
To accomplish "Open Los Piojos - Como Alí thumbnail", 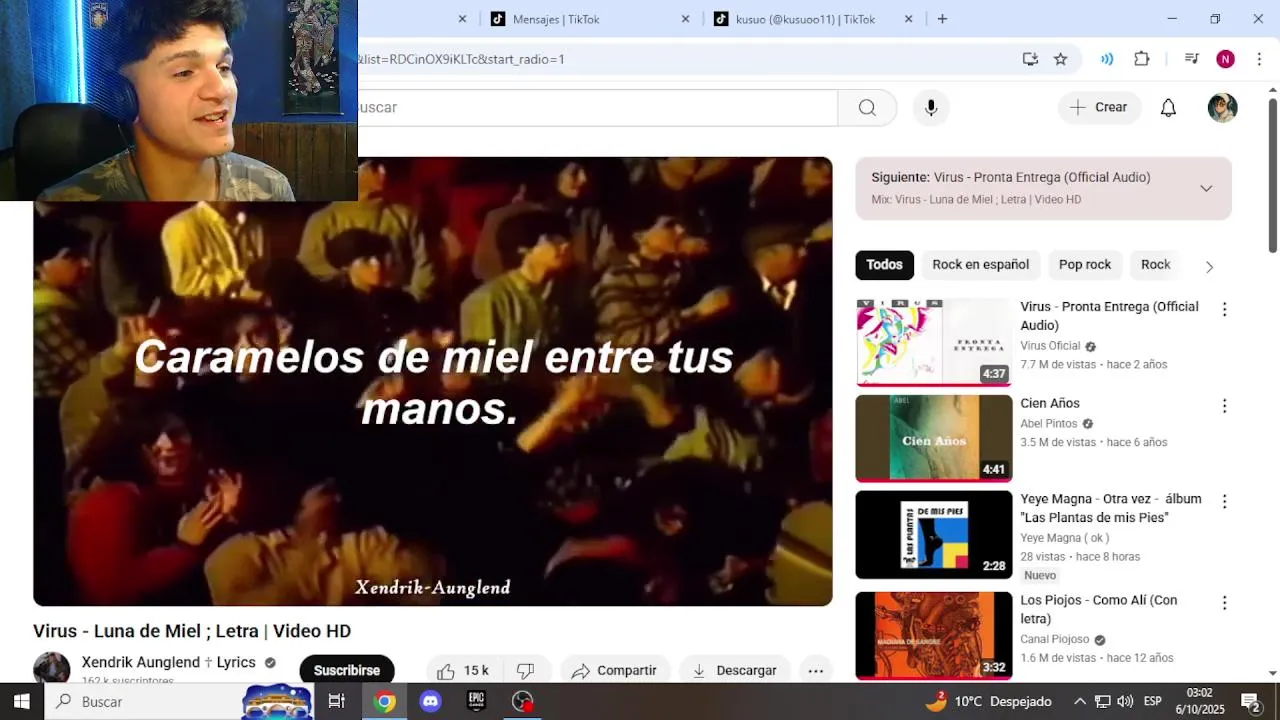I will [x=934, y=635].
